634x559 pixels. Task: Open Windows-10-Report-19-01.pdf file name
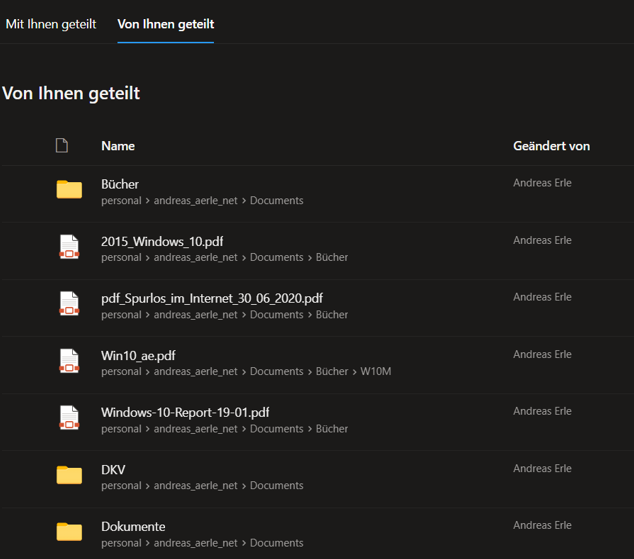[185, 412]
